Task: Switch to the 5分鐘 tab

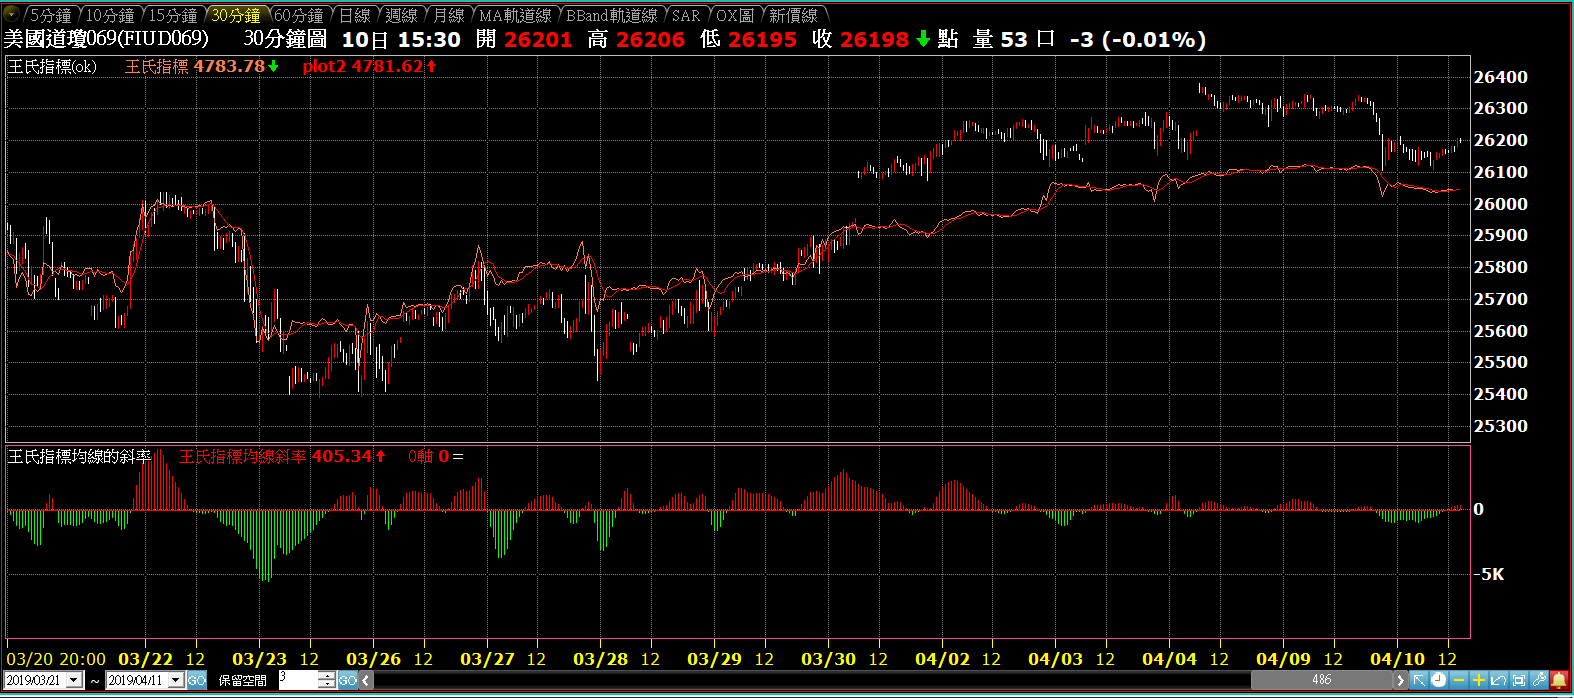Action: tap(49, 16)
